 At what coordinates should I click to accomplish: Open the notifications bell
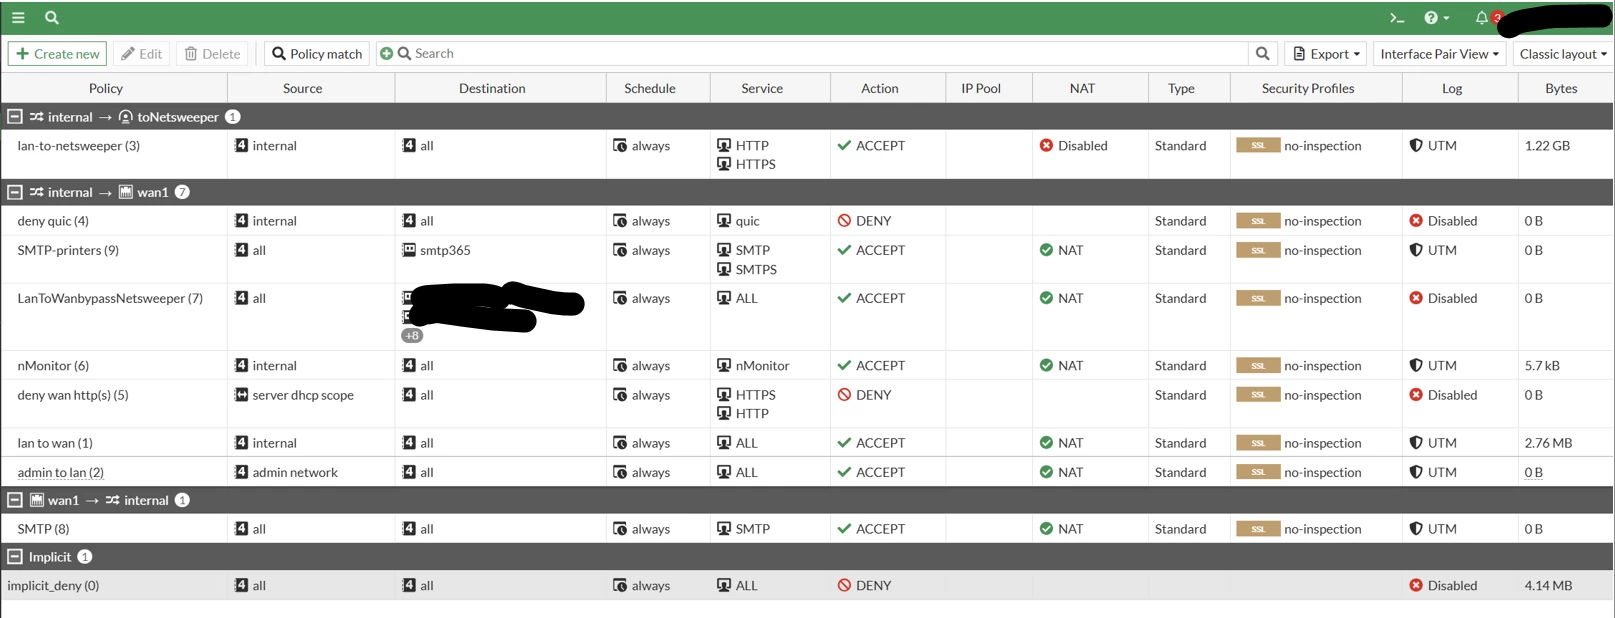1482,17
